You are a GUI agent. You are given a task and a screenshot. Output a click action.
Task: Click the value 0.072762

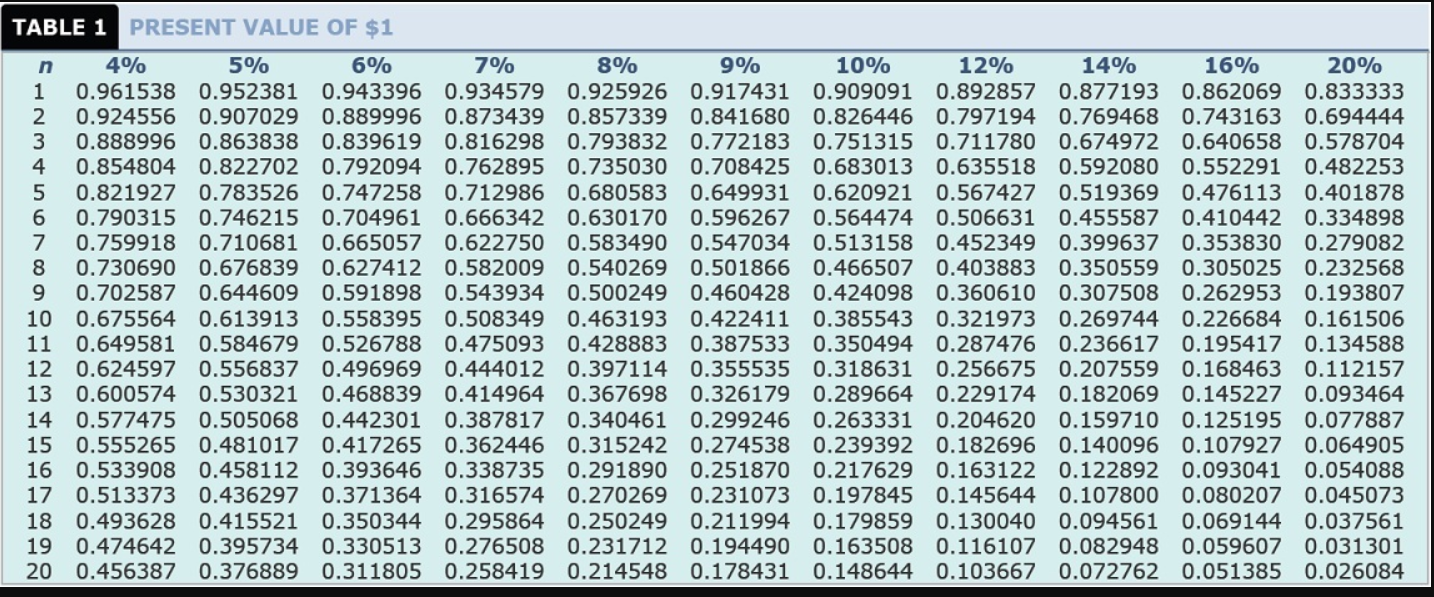(1109, 572)
